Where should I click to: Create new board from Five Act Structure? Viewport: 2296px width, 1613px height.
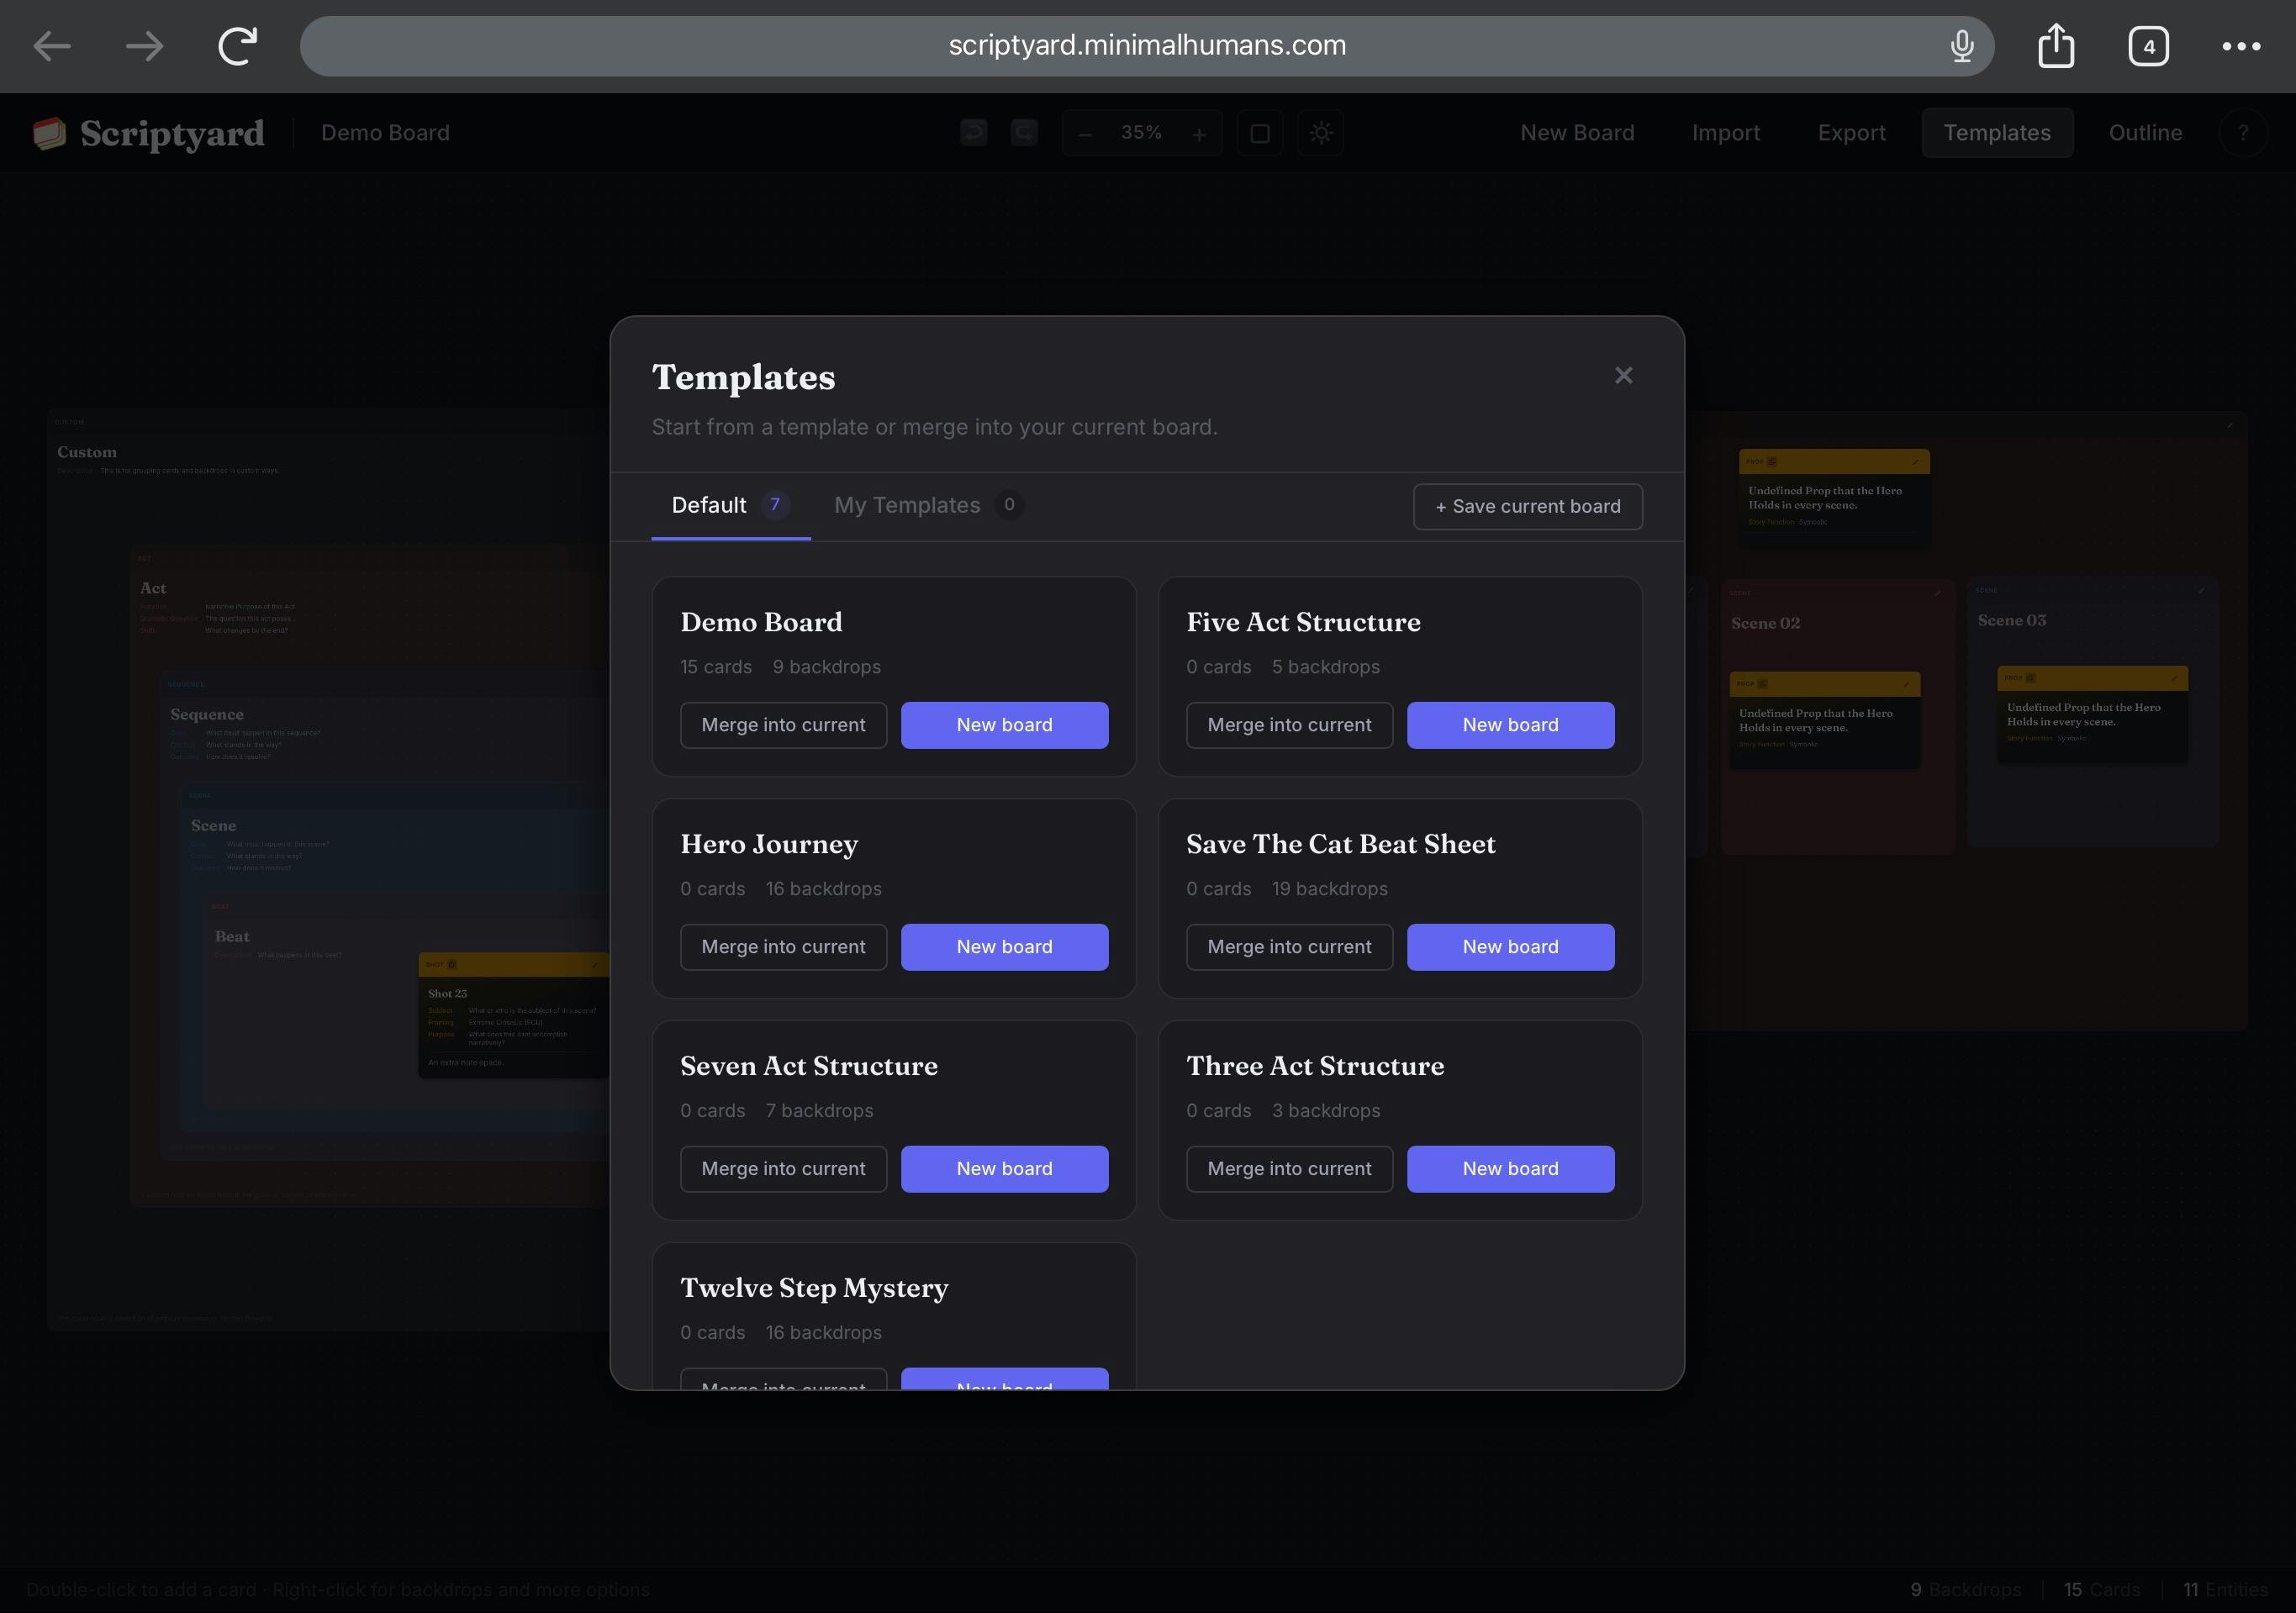click(1510, 725)
